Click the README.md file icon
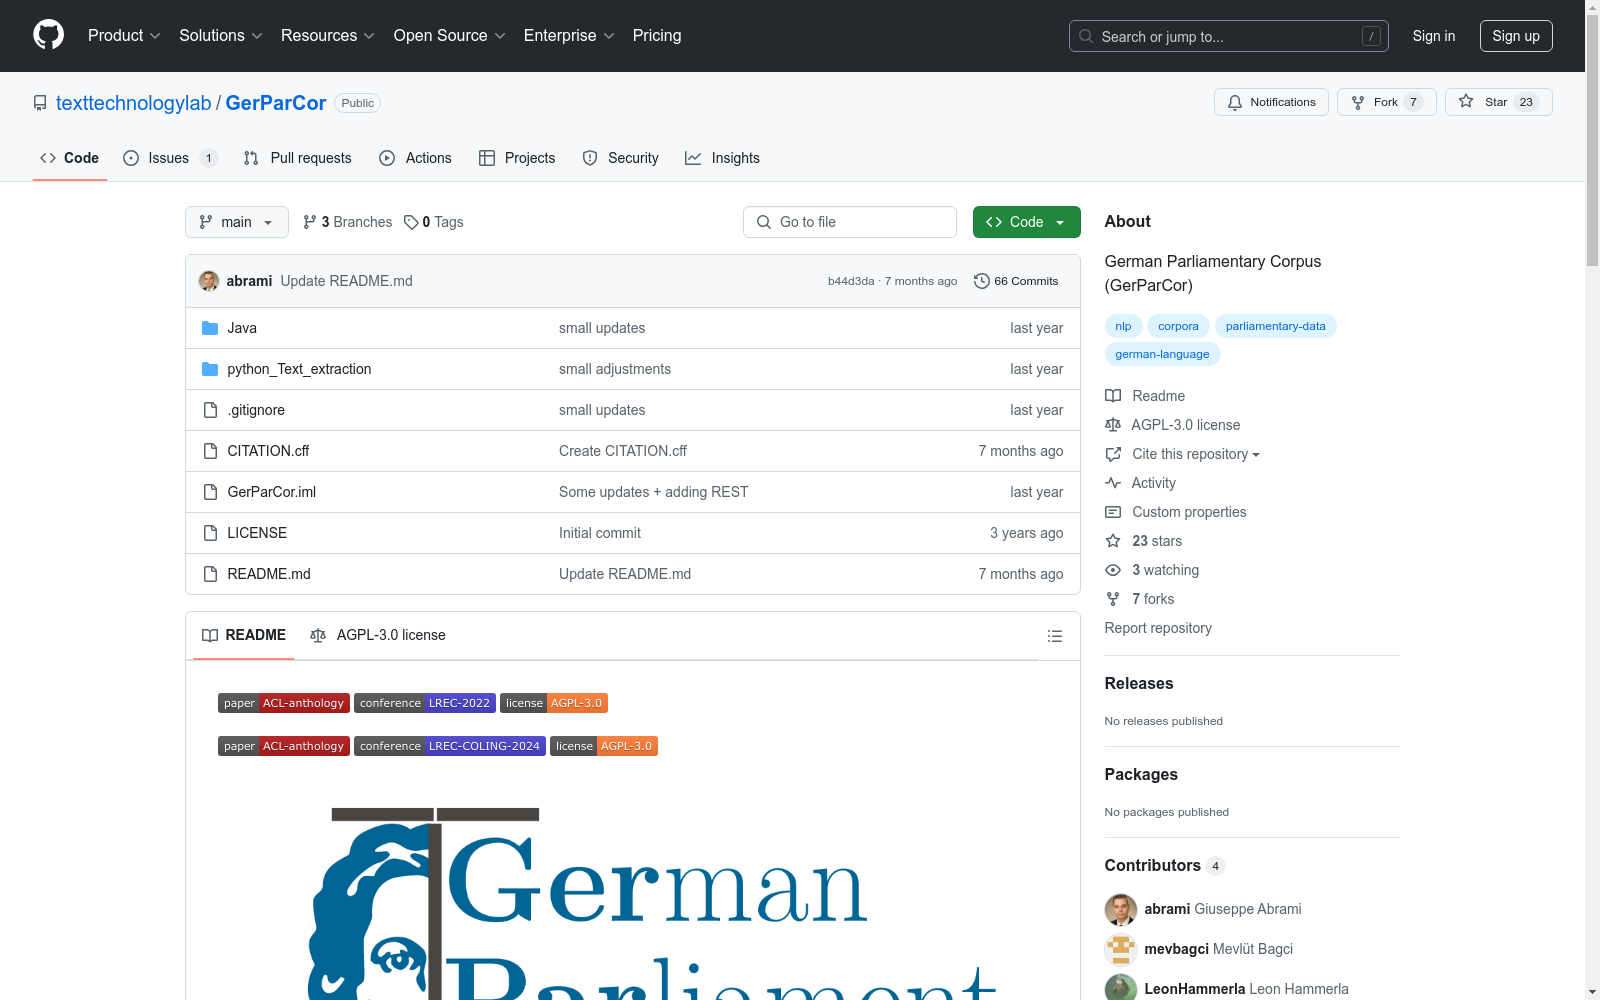Screen dimensions: 1600x1000 [x=210, y=574]
